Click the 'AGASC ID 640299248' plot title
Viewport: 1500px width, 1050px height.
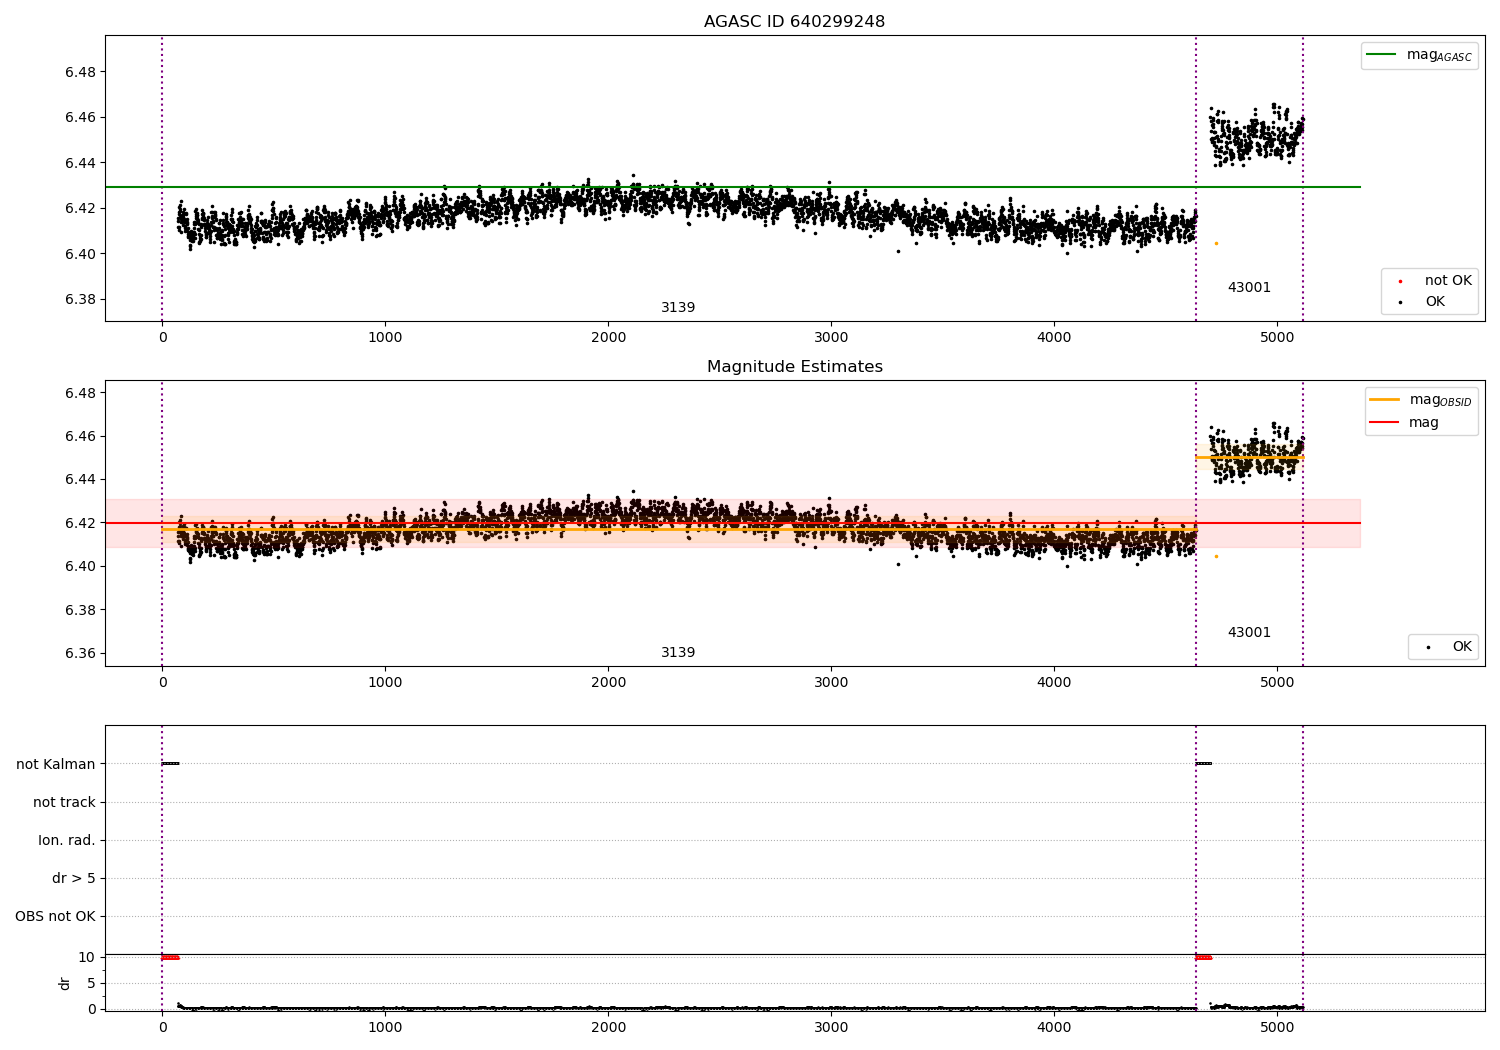[794, 22]
